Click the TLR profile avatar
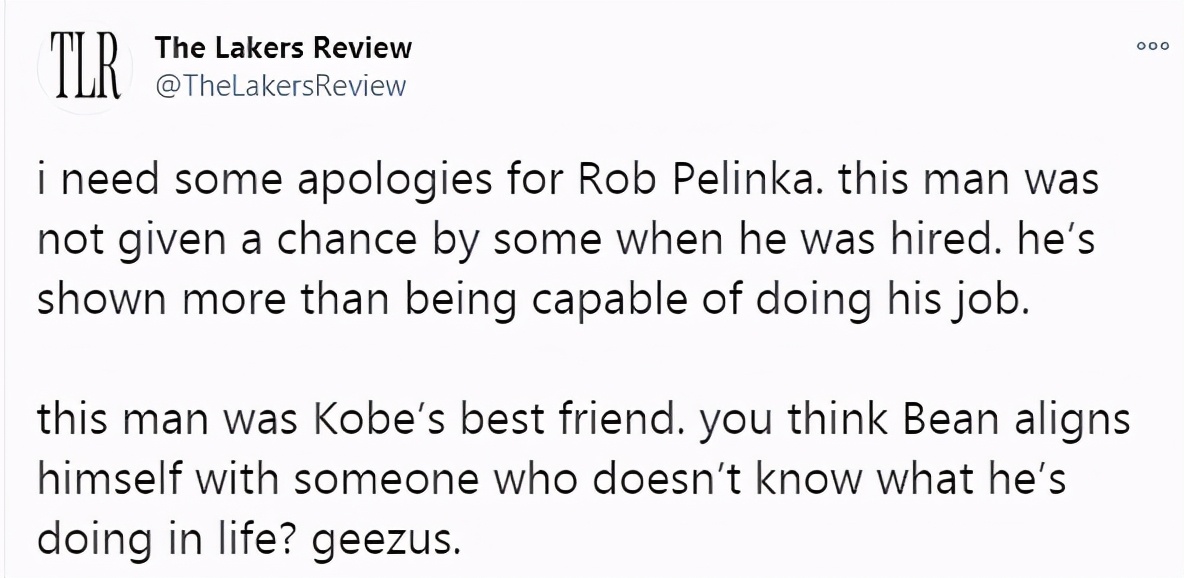 [x=85, y=66]
